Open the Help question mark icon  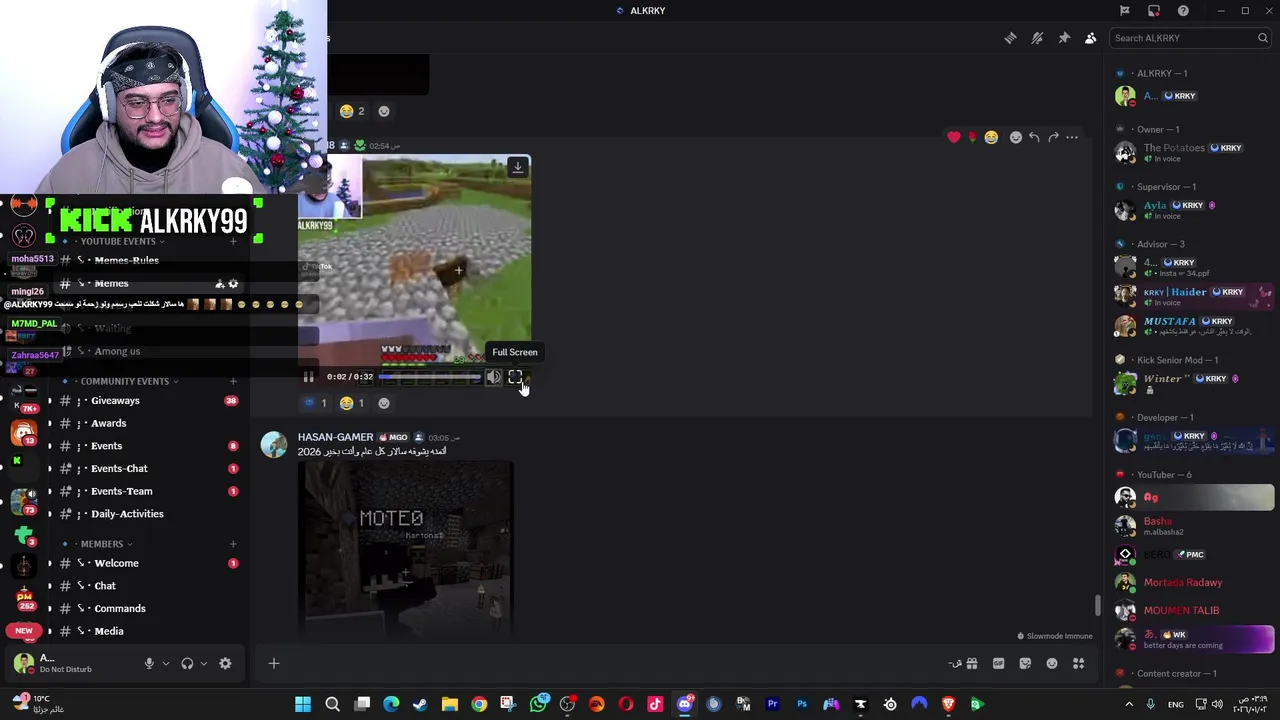coord(1183,11)
